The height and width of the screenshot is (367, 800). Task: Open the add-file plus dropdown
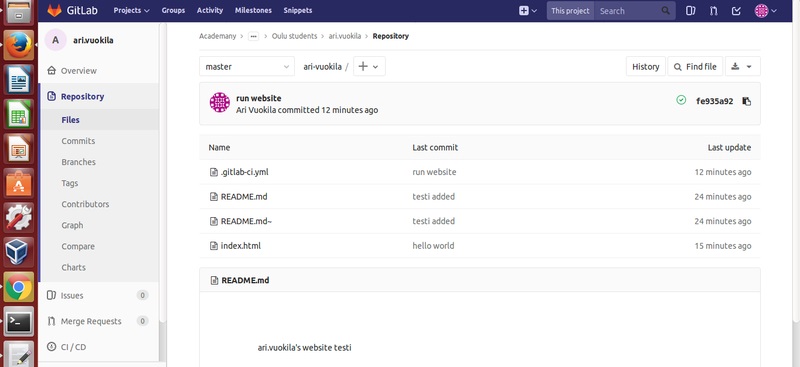[369, 66]
